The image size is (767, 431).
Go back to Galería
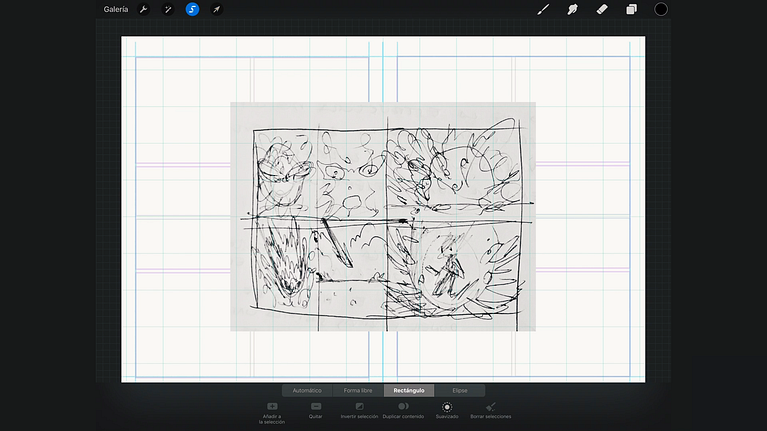pos(116,9)
